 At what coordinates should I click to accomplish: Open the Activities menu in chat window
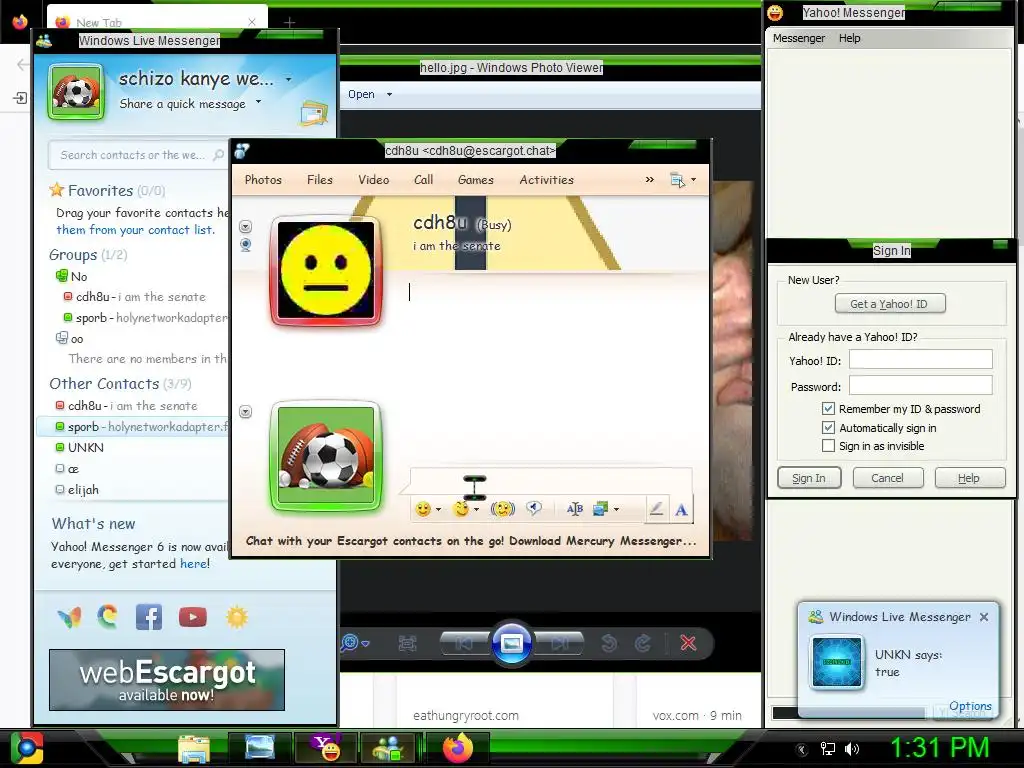[x=547, y=180]
